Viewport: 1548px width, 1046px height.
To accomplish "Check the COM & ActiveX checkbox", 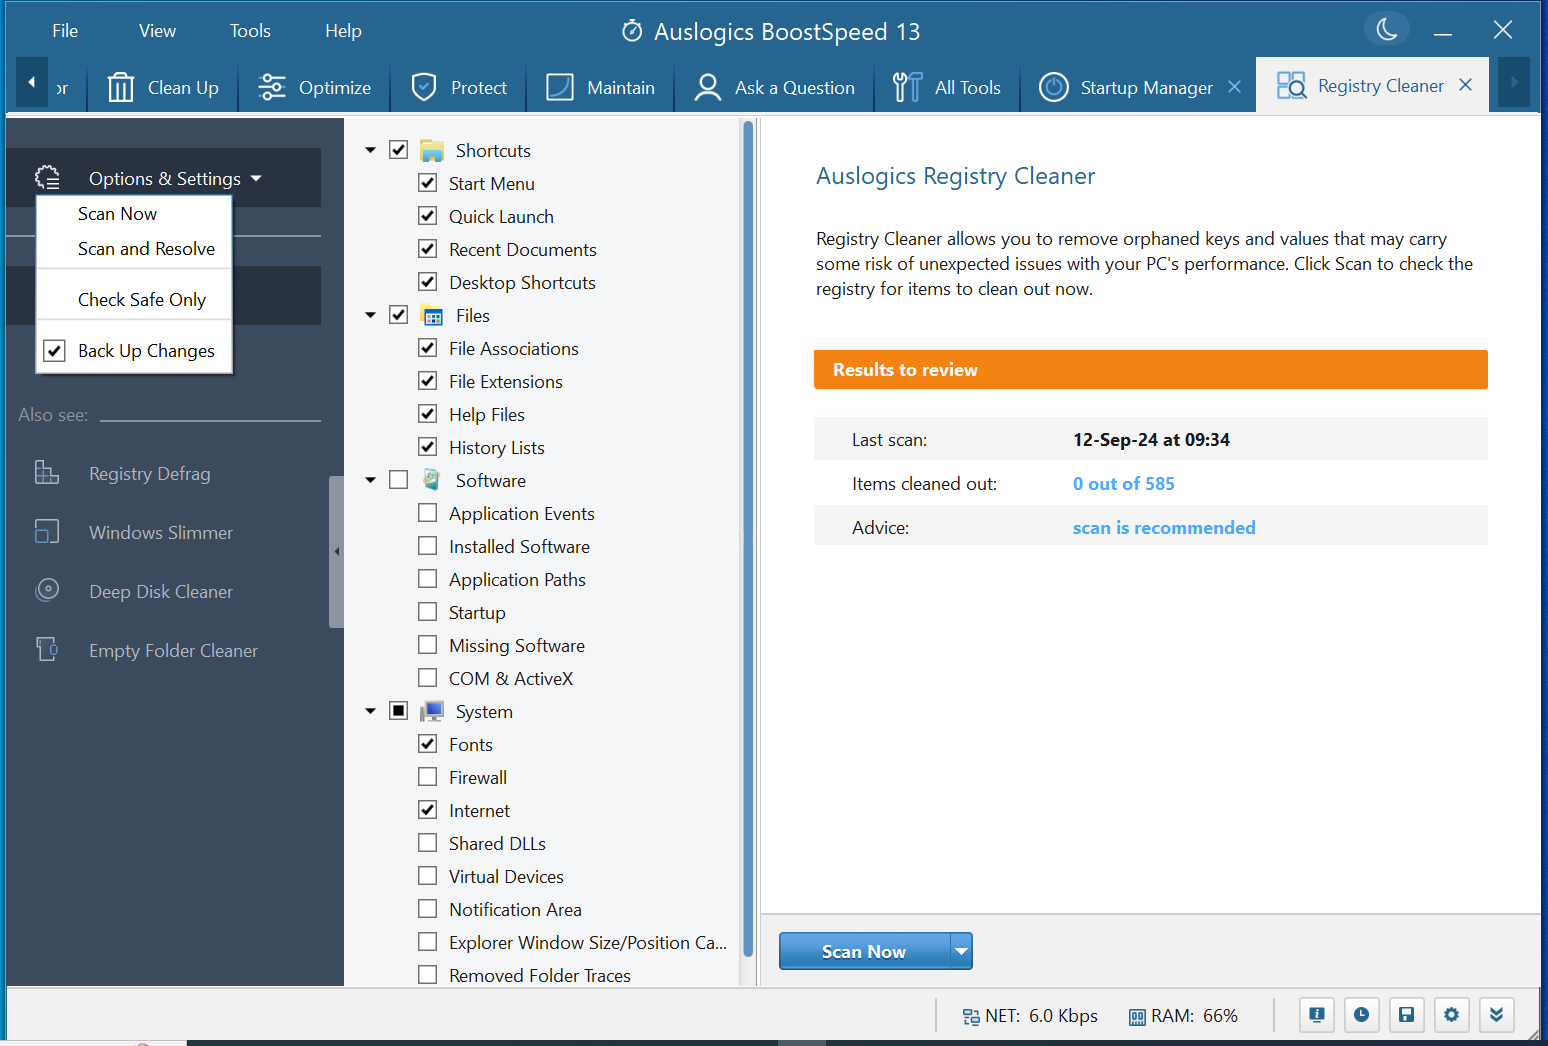I will [427, 678].
